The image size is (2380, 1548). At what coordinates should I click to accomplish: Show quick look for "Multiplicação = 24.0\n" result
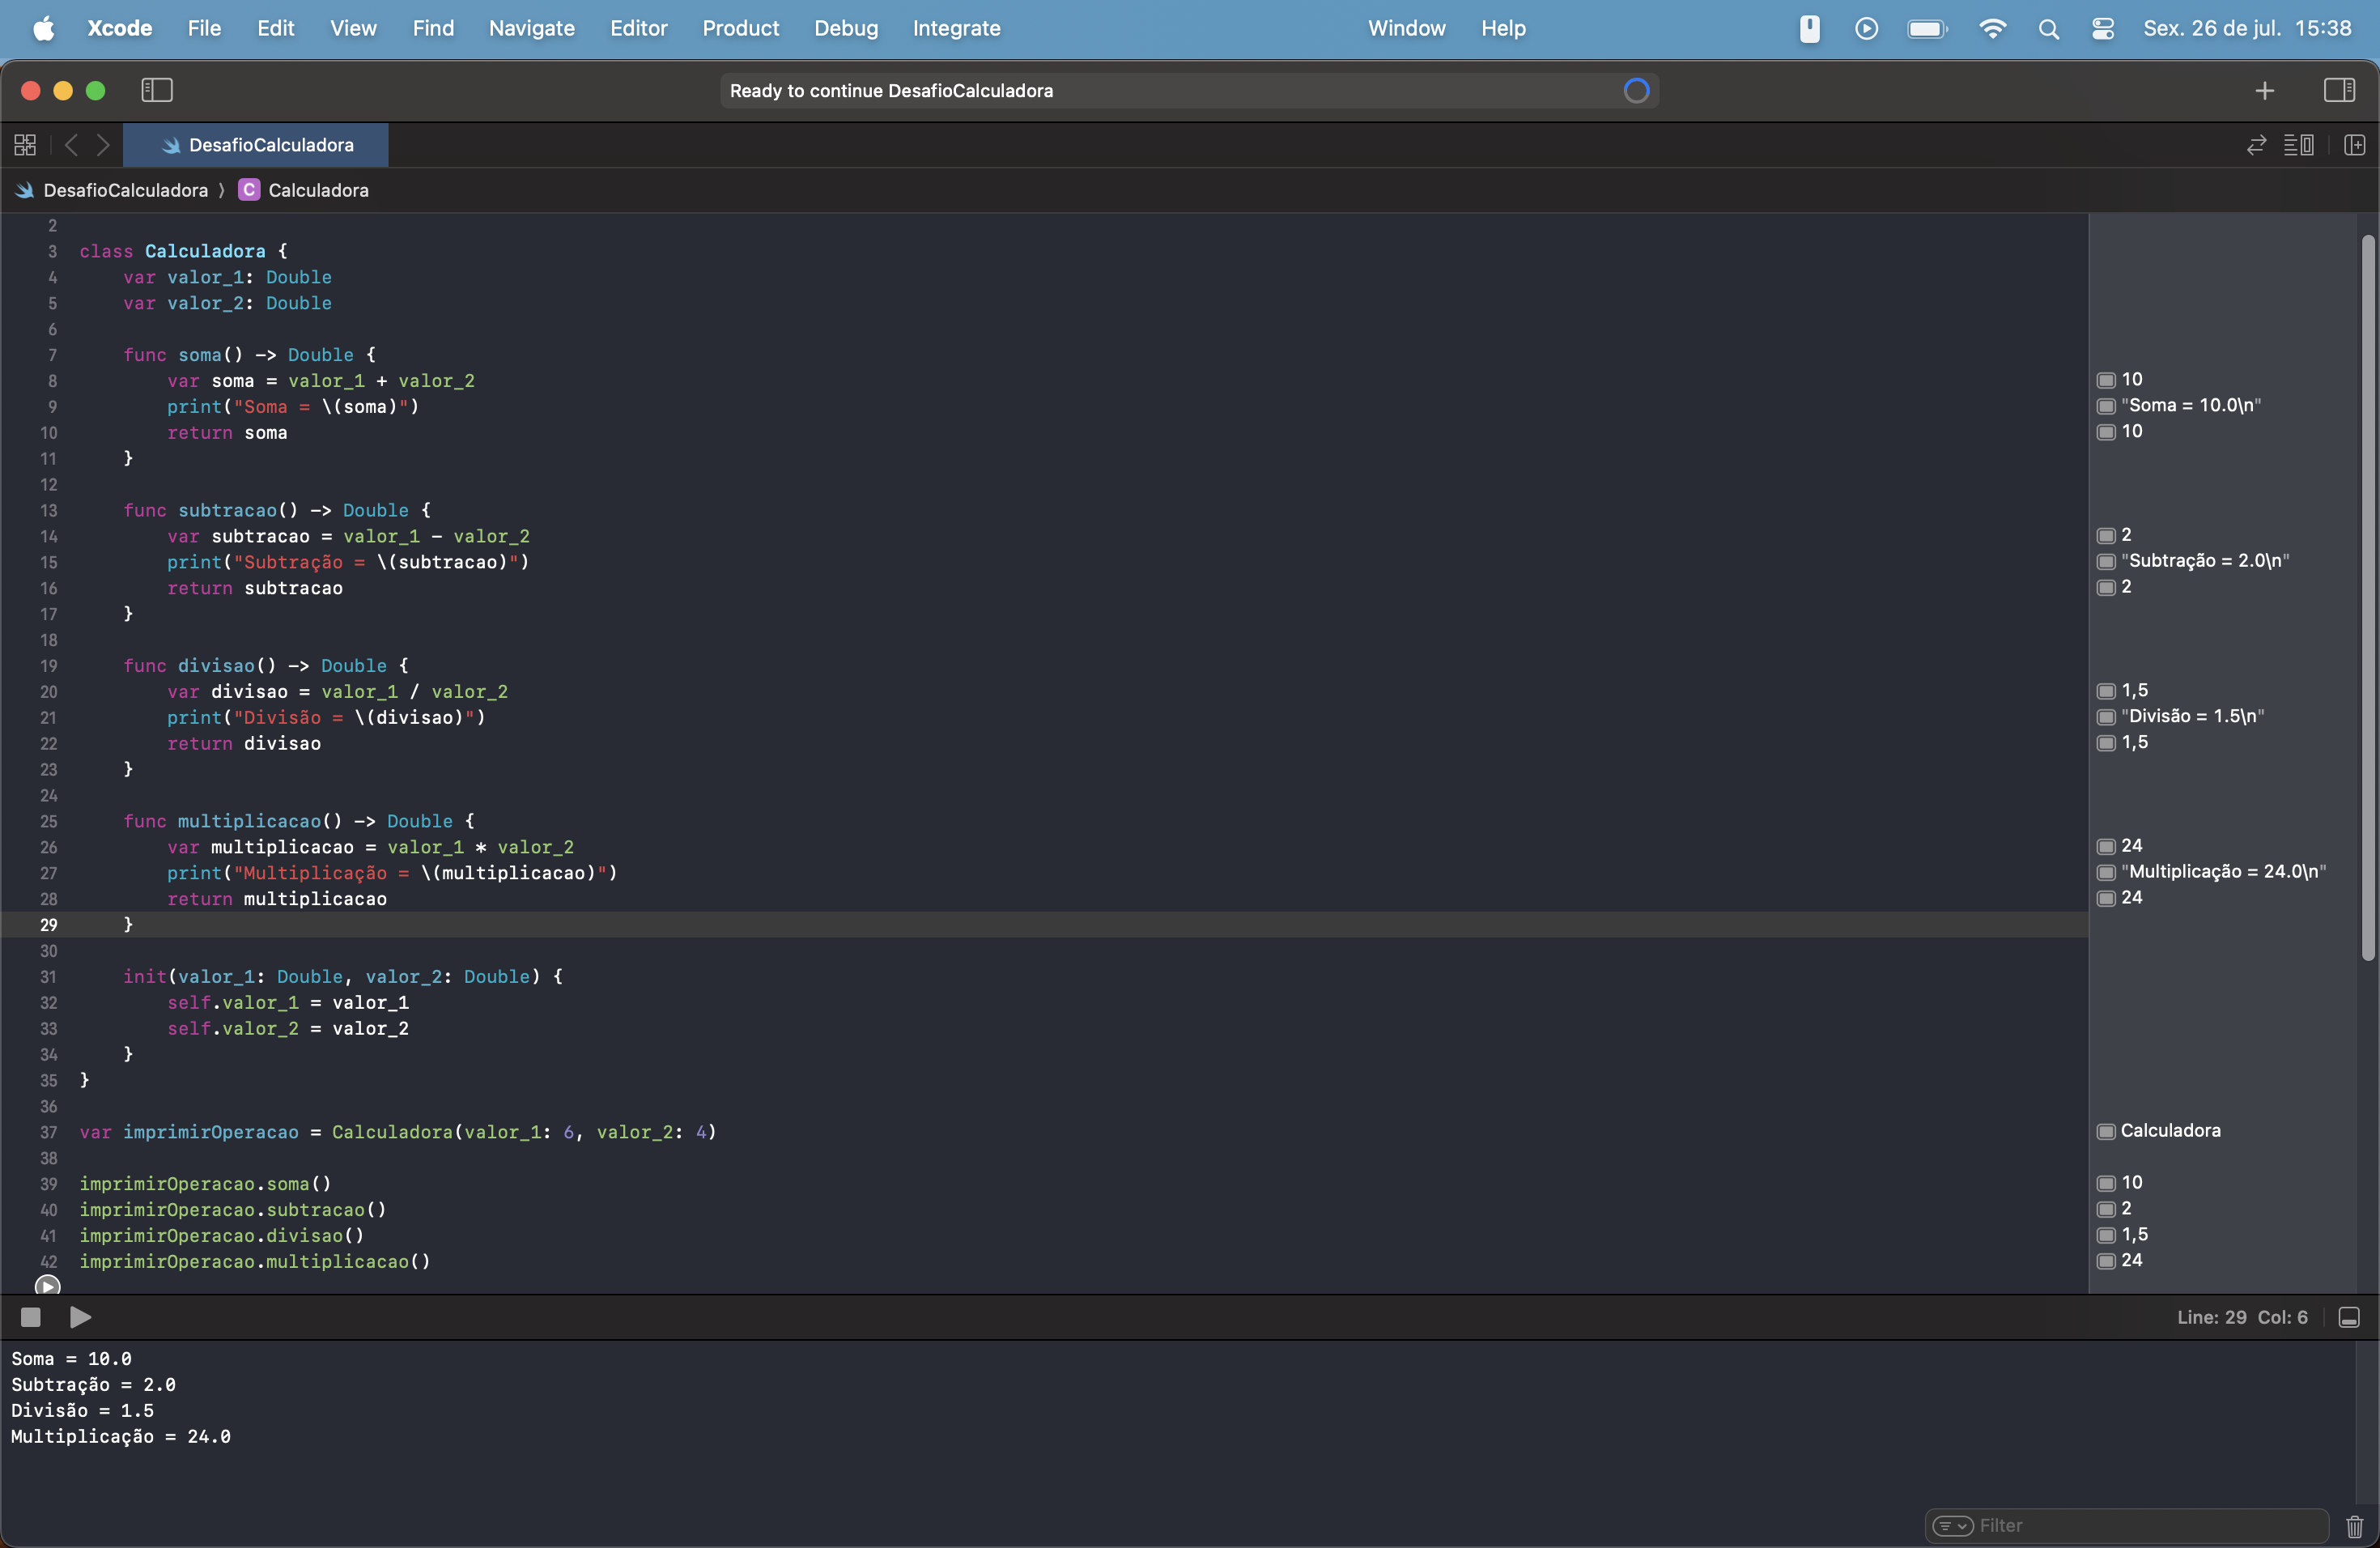tap(2106, 872)
